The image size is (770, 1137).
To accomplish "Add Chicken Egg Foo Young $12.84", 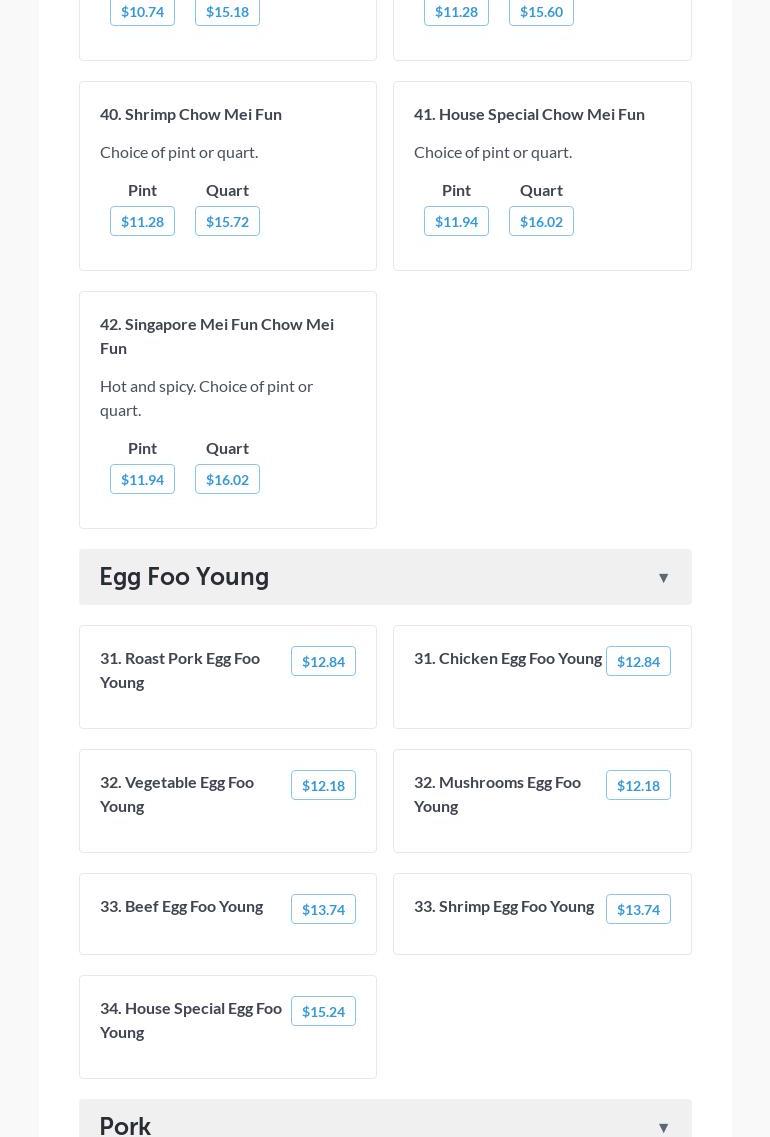I will 638,661.
